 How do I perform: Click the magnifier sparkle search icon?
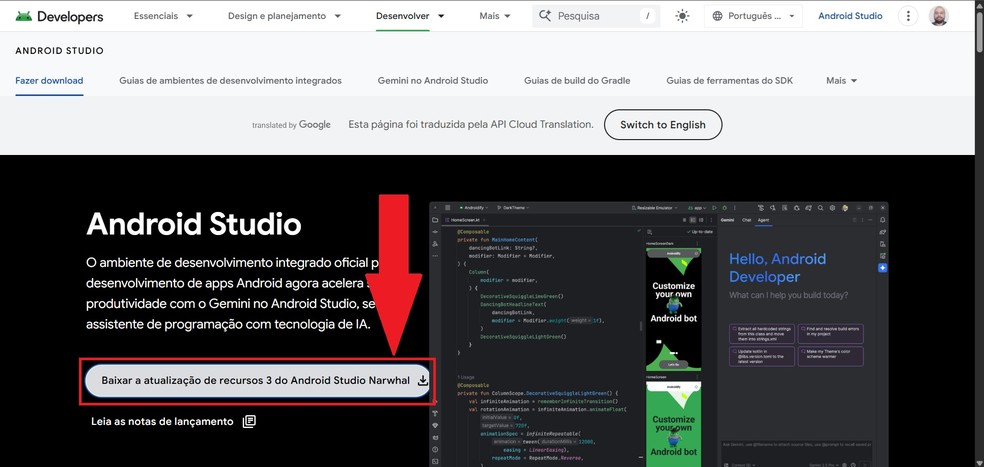pos(545,16)
